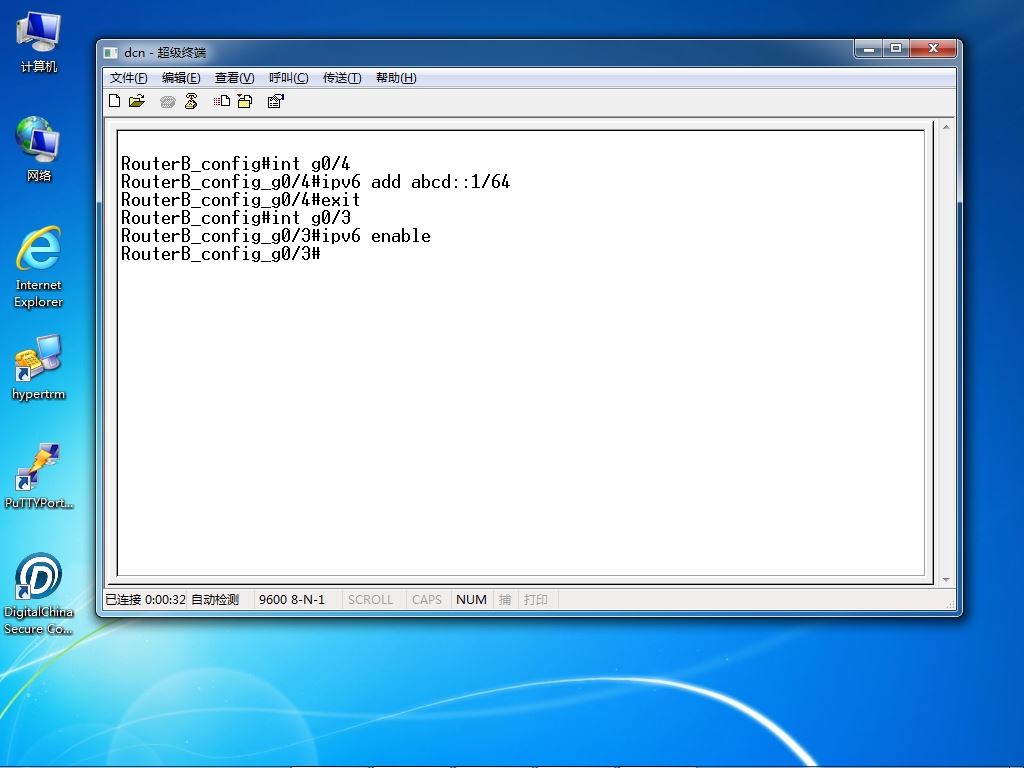Viewport: 1024px width, 768px height.
Task: Click the '已连接 0:00:32' status entry
Action: (146, 600)
